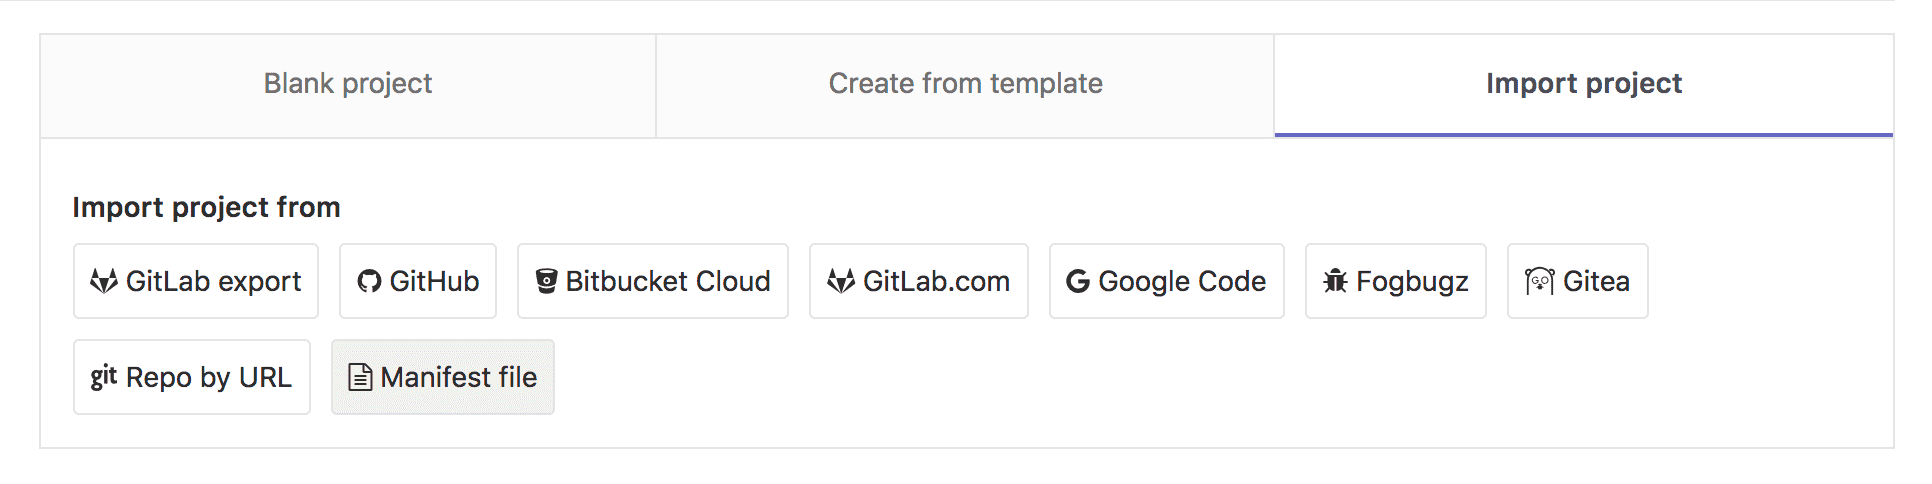The image size is (1932, 484).
Task: Choose Google Code as import source
Action: coord(1167,281)
